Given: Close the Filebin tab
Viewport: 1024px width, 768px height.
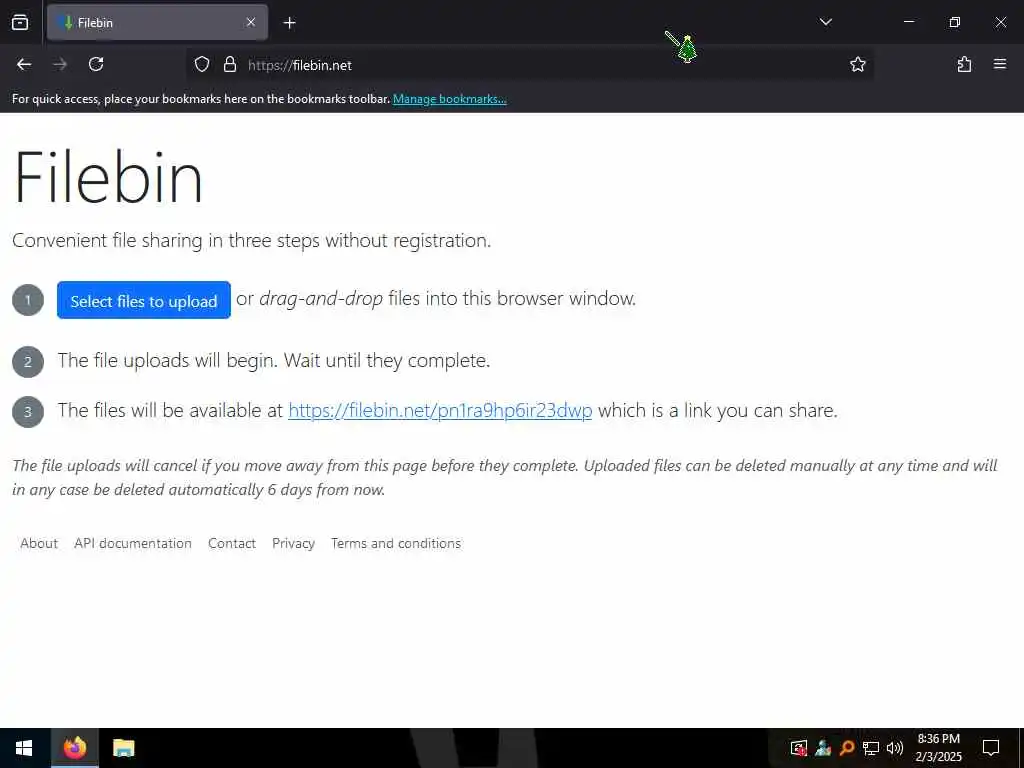Looking at the screenshot, I should [251, 22].
